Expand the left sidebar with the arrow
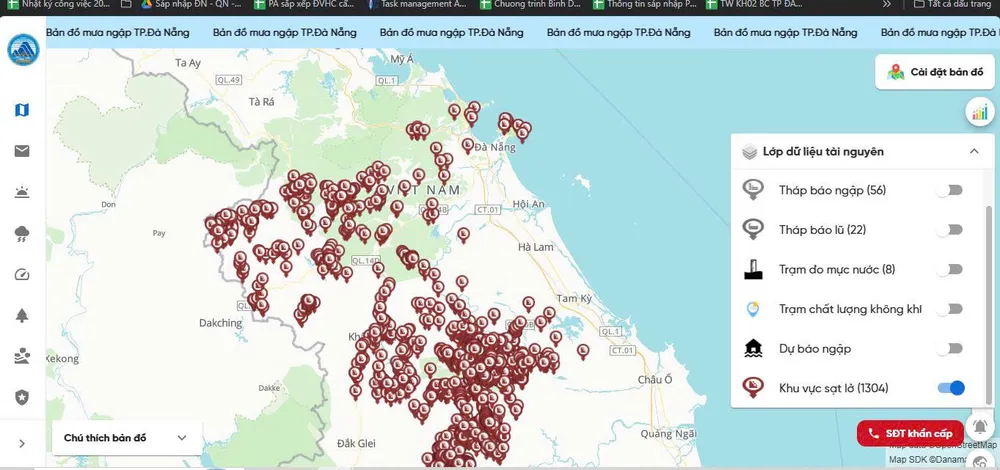Viewport: 1000px width, 470px height. 22,443
